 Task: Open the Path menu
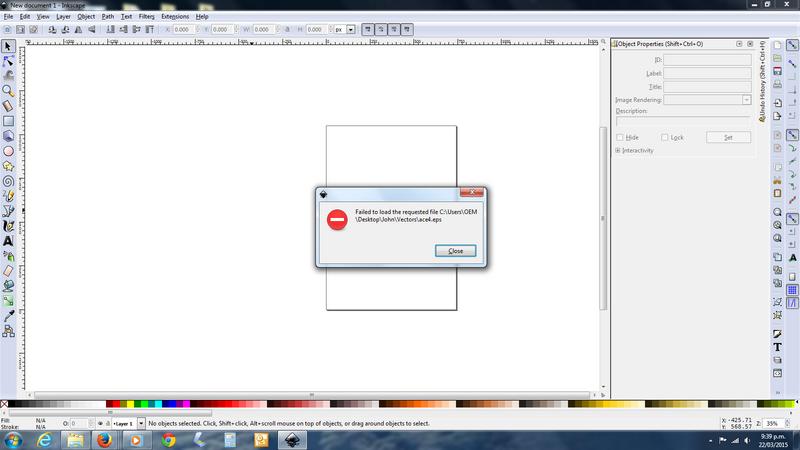pyautogui.click(x=108, y=16)
